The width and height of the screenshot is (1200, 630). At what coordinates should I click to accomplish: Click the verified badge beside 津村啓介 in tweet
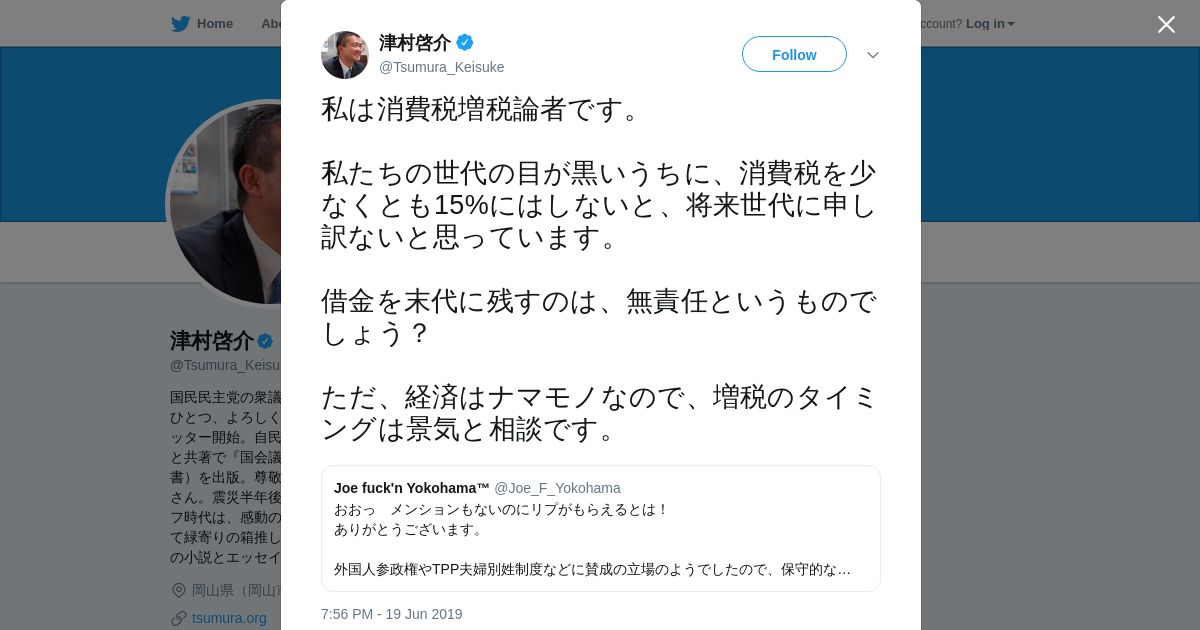pos(465,42)
